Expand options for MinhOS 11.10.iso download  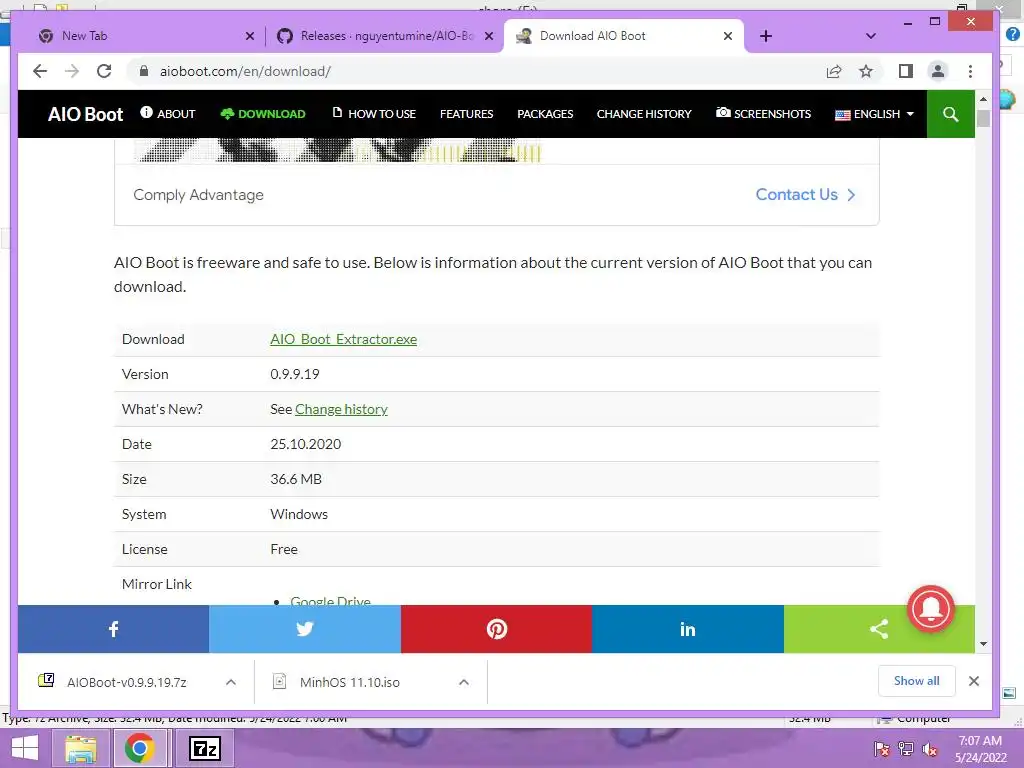(x=464, y=682)
